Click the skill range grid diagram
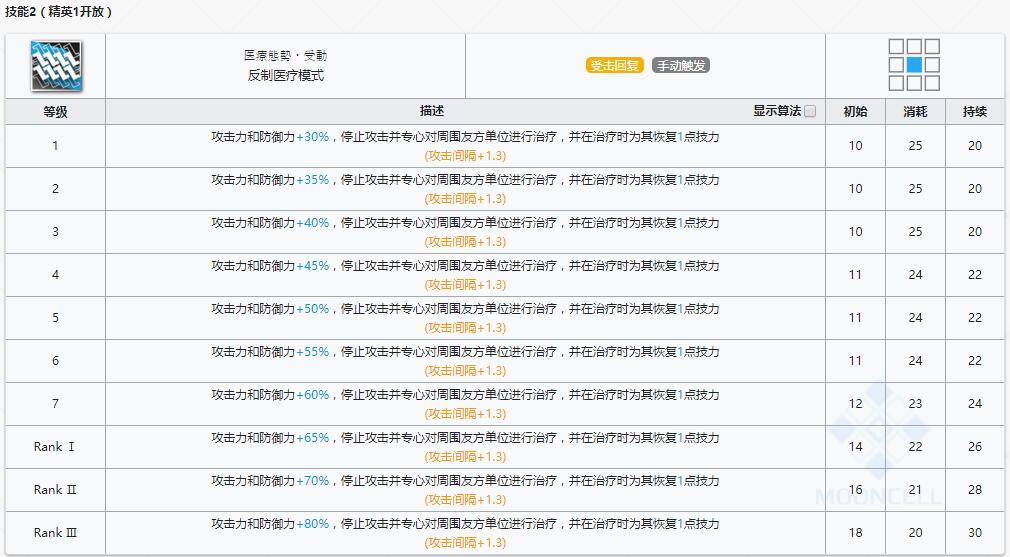 914,64
